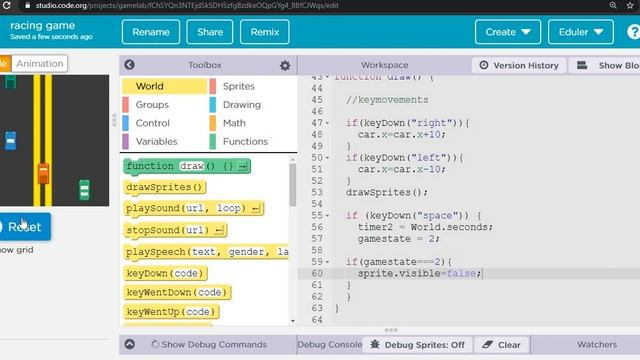The width and height of the screenshot is (640, 360).
Task: Select the World toolbox category
Action: (x=164, y=86)
